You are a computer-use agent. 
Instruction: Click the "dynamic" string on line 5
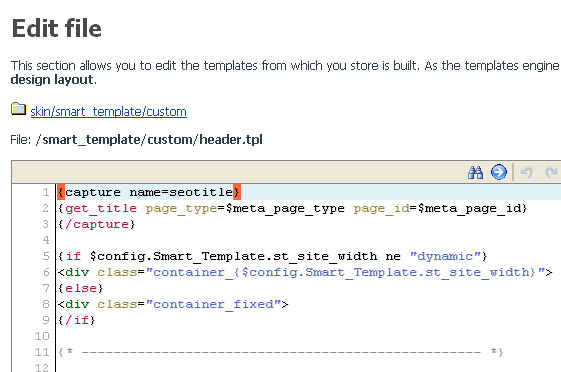point(445,256)
